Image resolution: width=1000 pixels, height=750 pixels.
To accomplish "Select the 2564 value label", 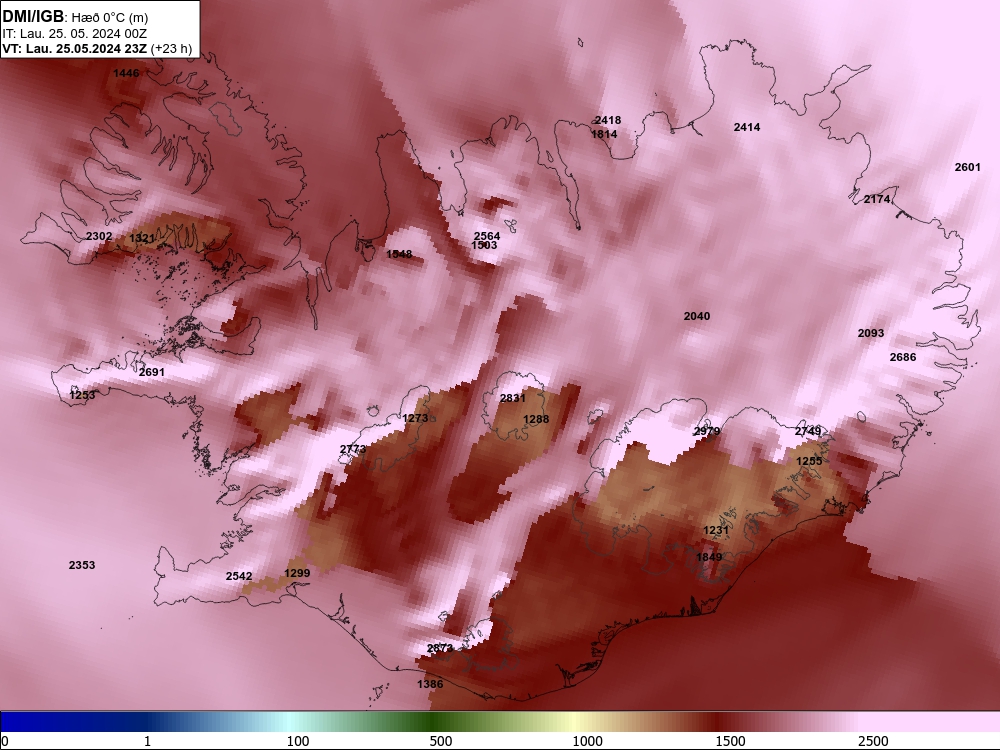I will tap(487, 236).
